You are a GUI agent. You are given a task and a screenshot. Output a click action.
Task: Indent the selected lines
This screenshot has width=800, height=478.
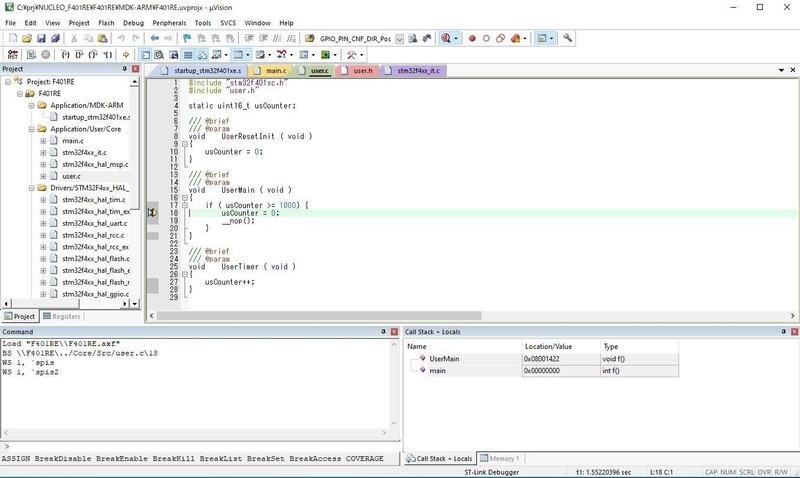(249, 38)
